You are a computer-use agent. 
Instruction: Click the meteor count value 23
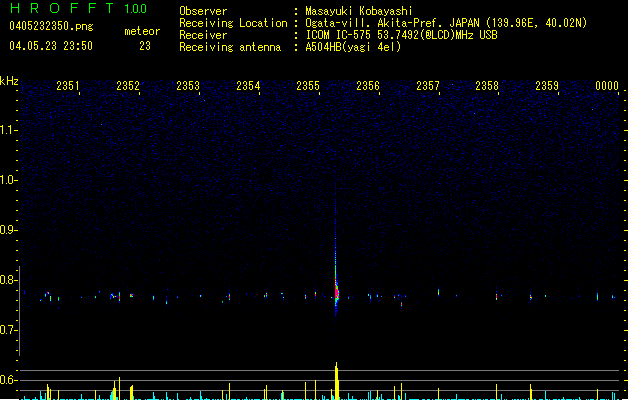[x=145, y=46]
